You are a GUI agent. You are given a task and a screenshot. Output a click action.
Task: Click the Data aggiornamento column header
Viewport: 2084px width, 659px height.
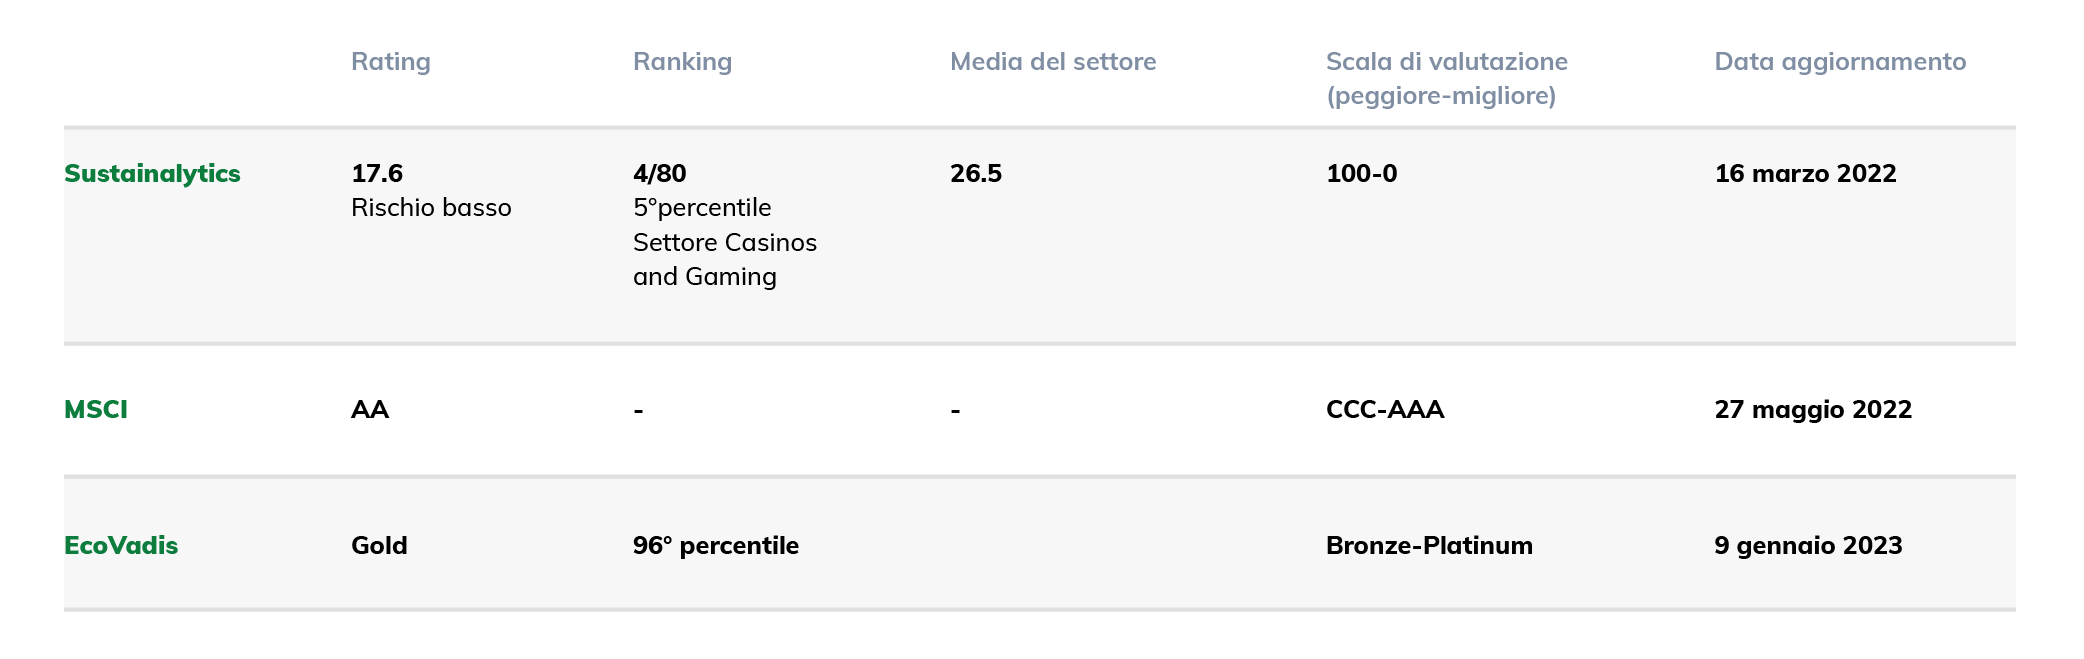click(x=1840, y=62)
